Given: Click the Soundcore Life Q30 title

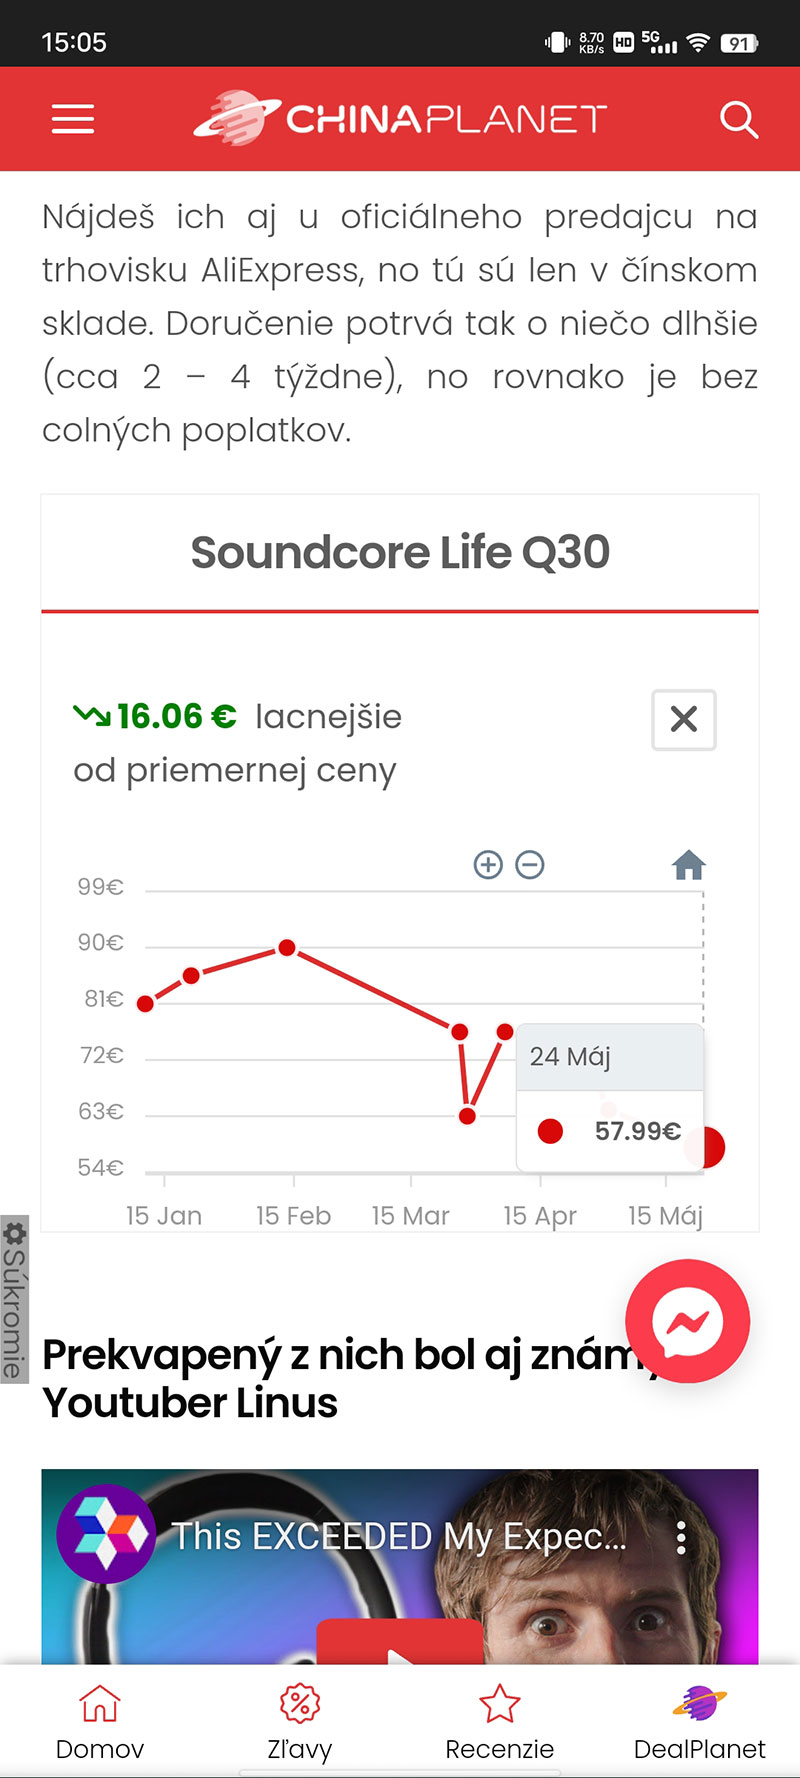Looking at the screenshot, I should (x=400, y=552).
